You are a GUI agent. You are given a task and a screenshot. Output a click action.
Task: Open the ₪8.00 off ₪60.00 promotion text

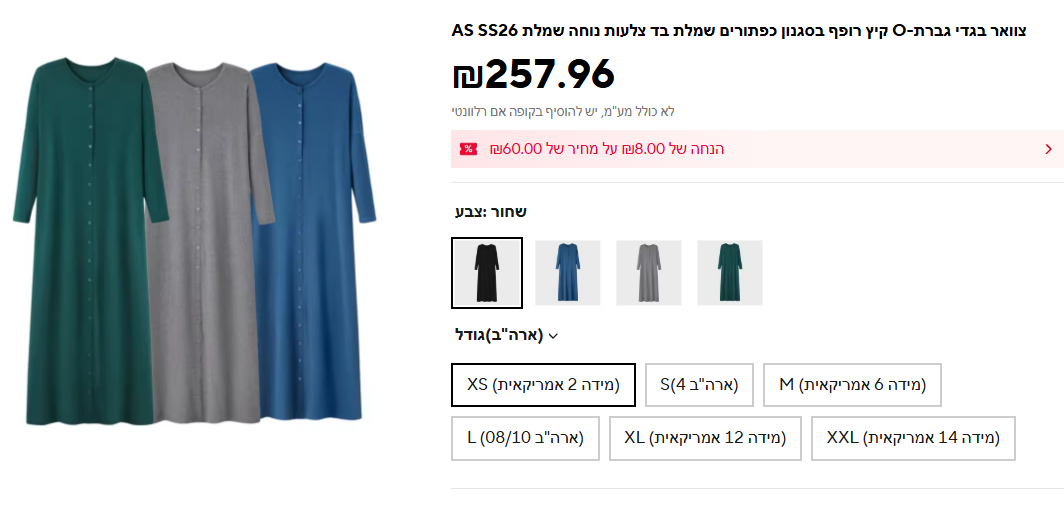coord(607,149)
